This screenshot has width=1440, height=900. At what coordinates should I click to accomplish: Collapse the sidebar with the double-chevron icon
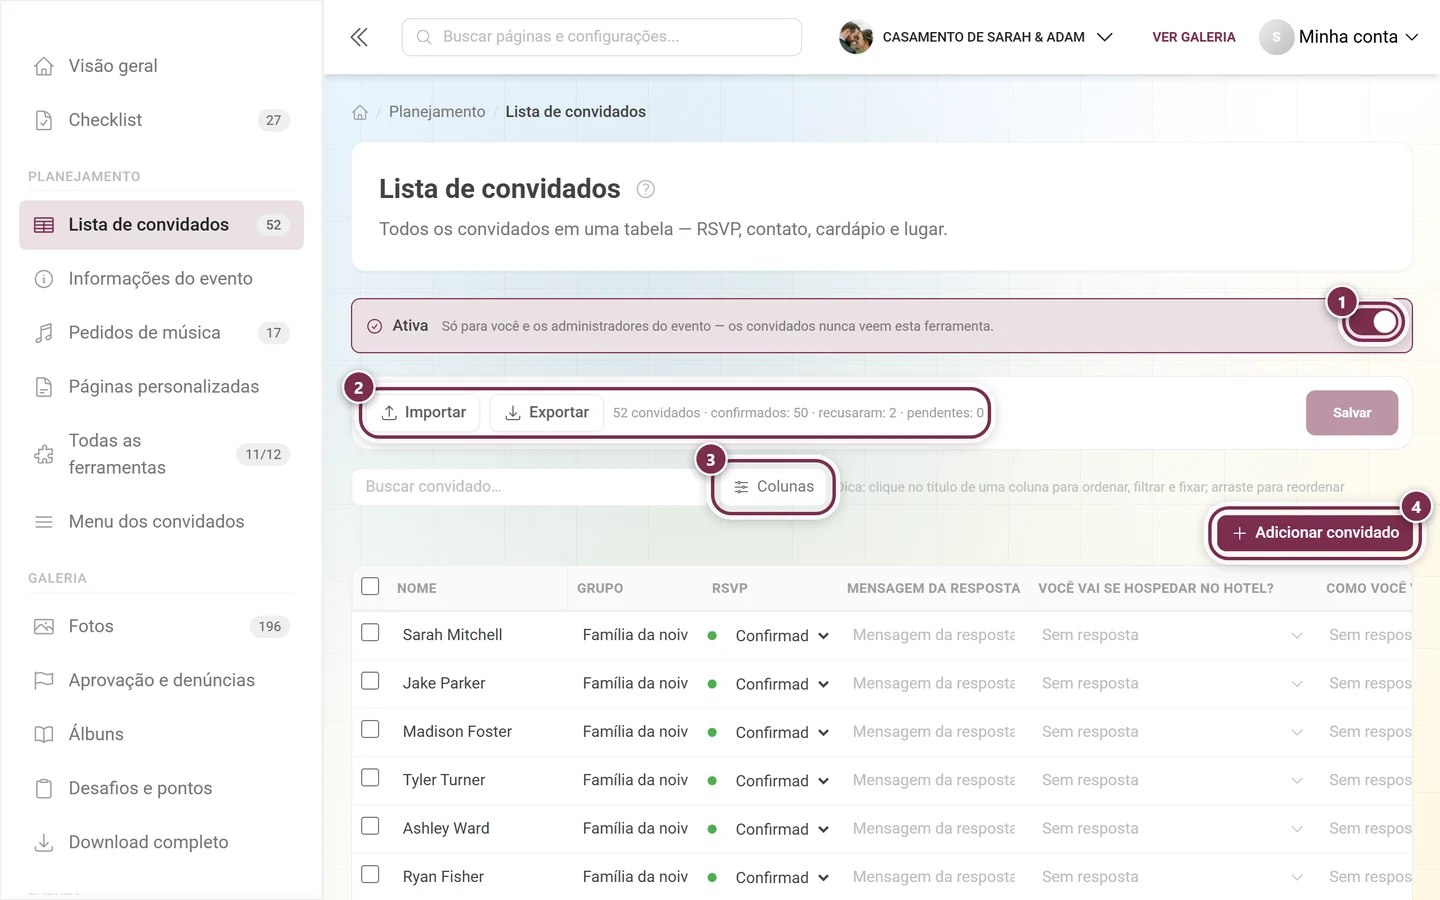pos(359,37)
